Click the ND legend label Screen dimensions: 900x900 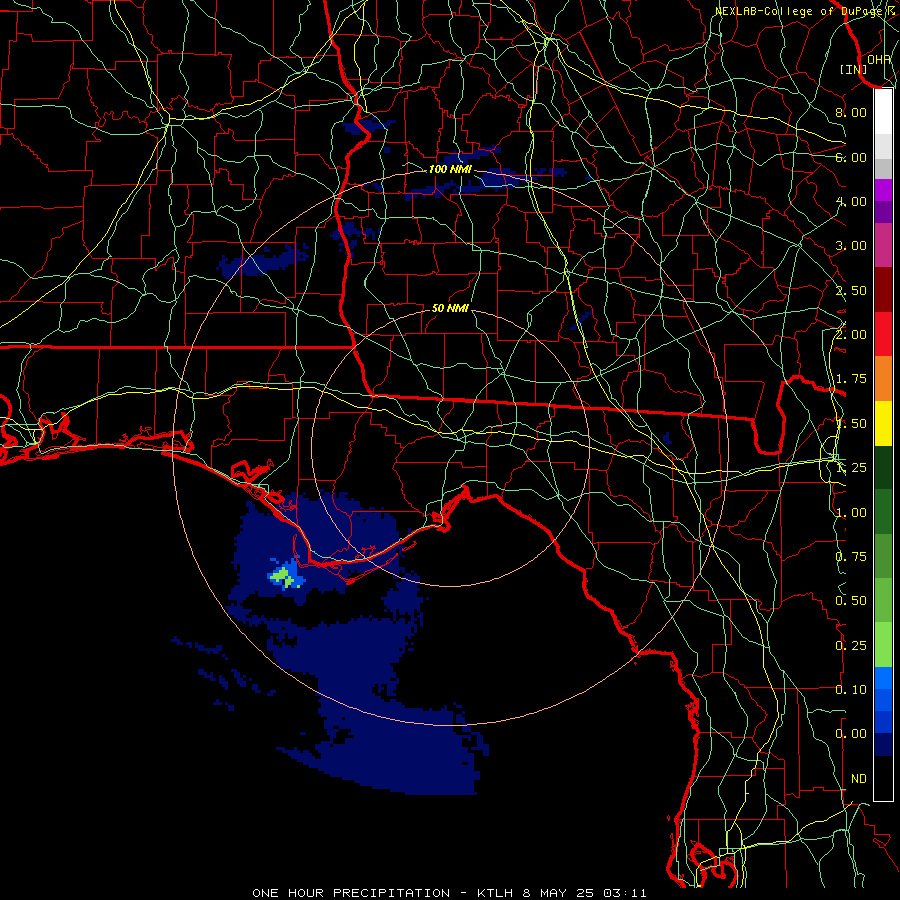coord(859,779)
